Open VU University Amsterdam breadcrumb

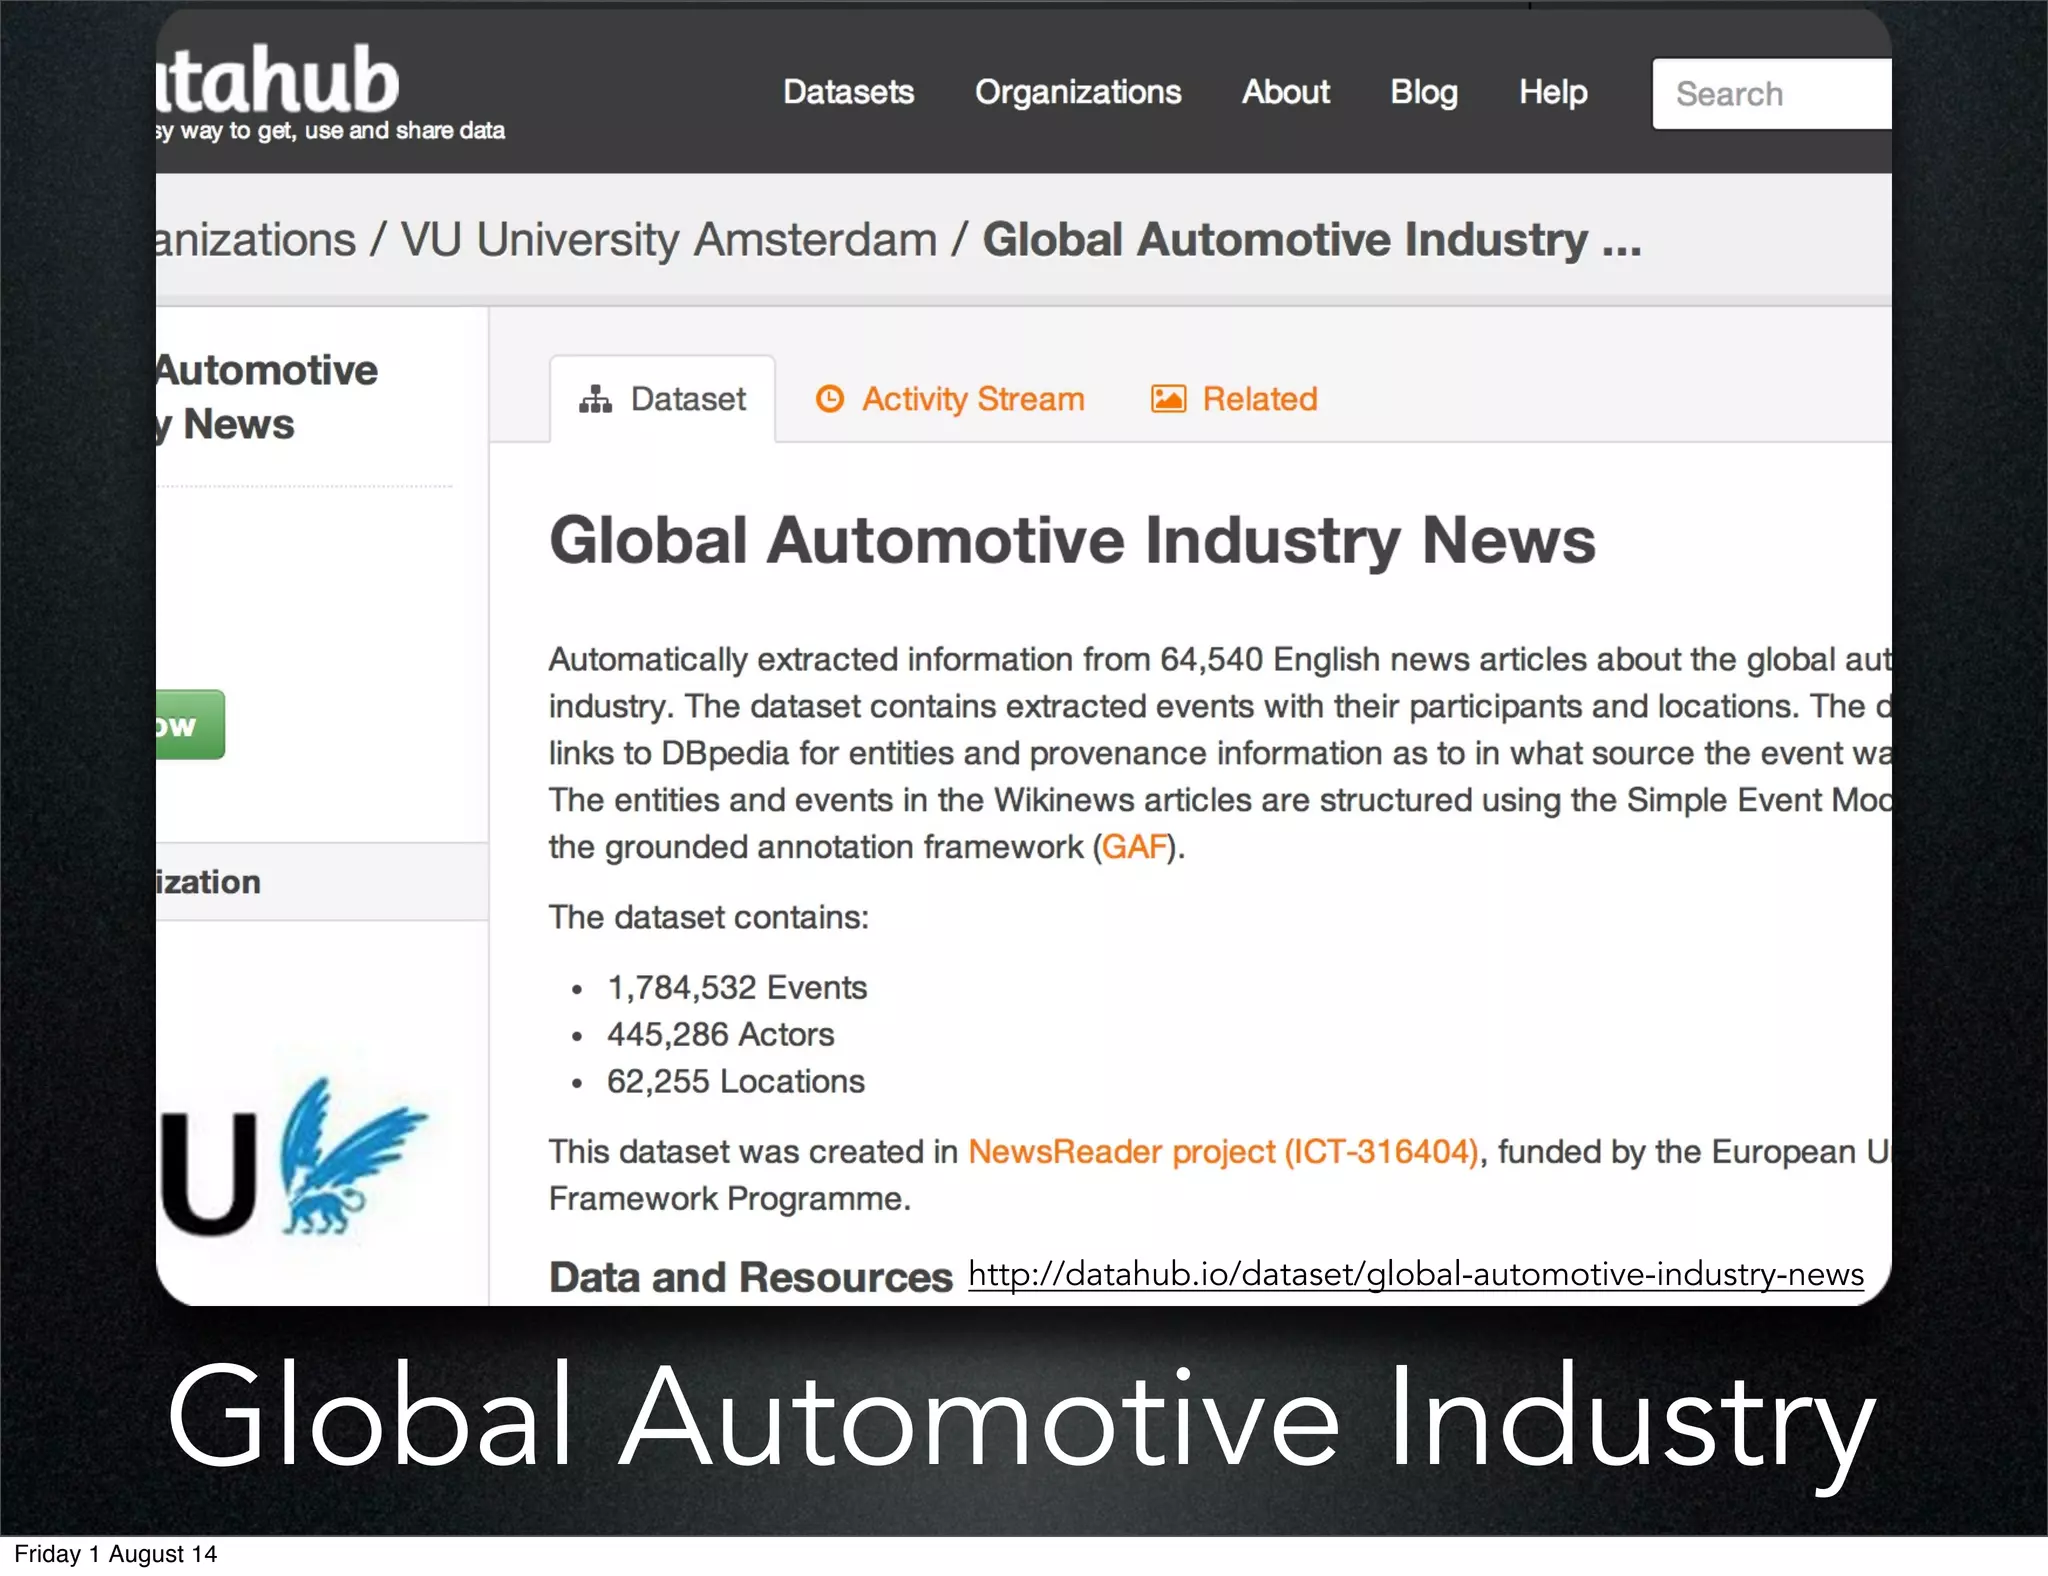[x=669, y=240]
